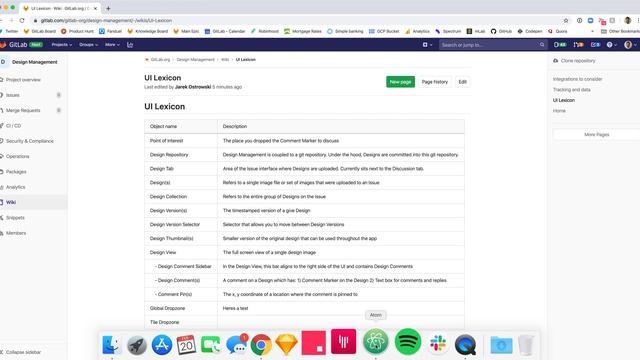Click the '- Comment Pin(s)' cell
Viewport: 640px width, 360px height.
tap(181, 294)
